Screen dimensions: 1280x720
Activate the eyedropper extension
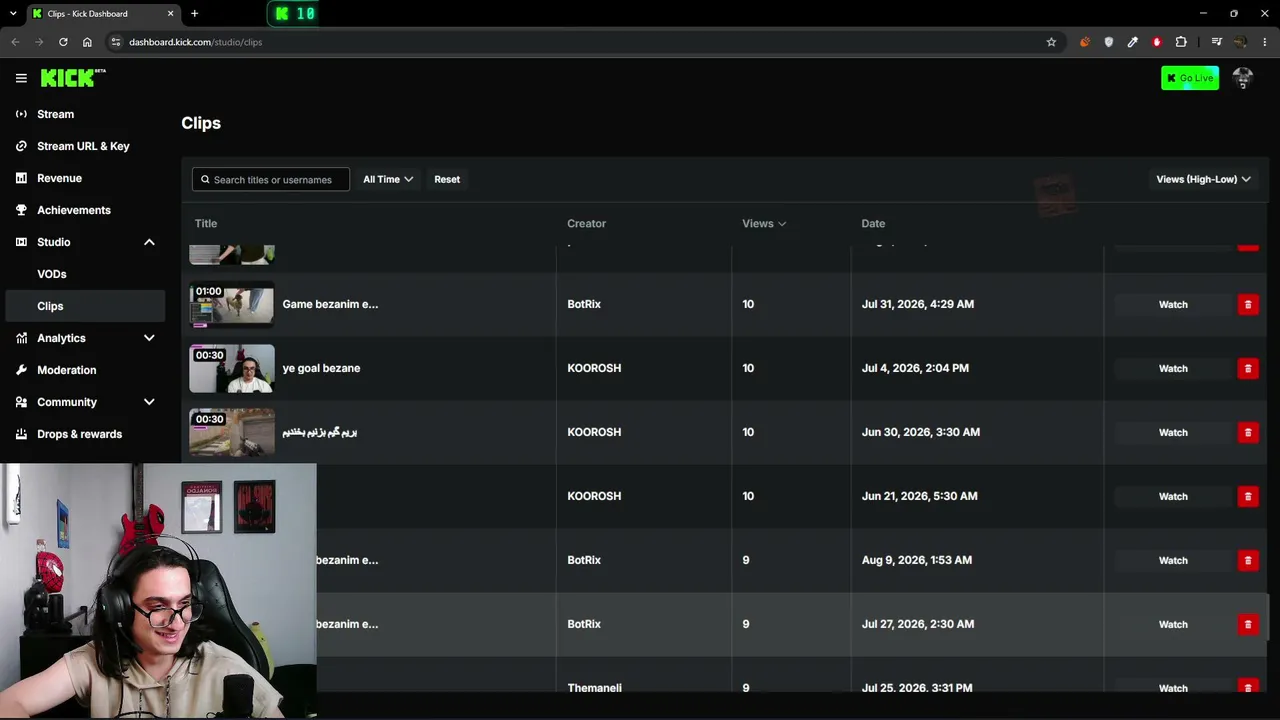coord(1132,42)
